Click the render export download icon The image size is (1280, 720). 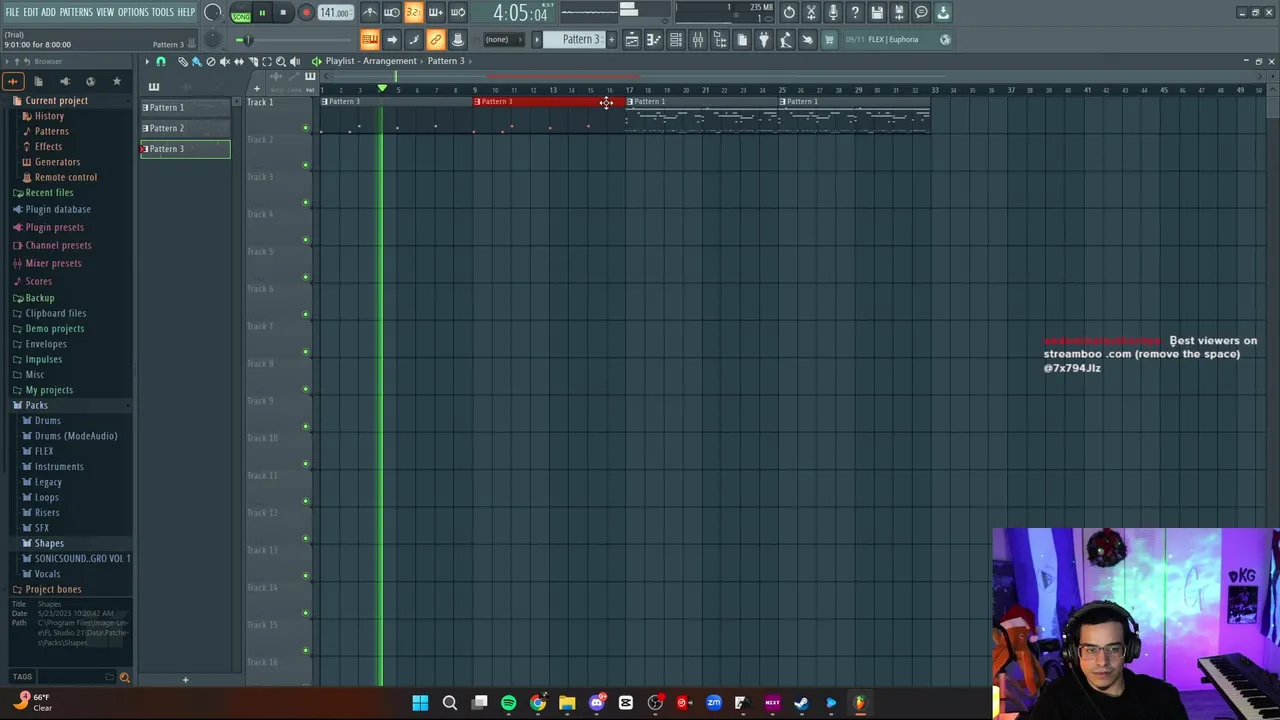[x=943, y=13]
